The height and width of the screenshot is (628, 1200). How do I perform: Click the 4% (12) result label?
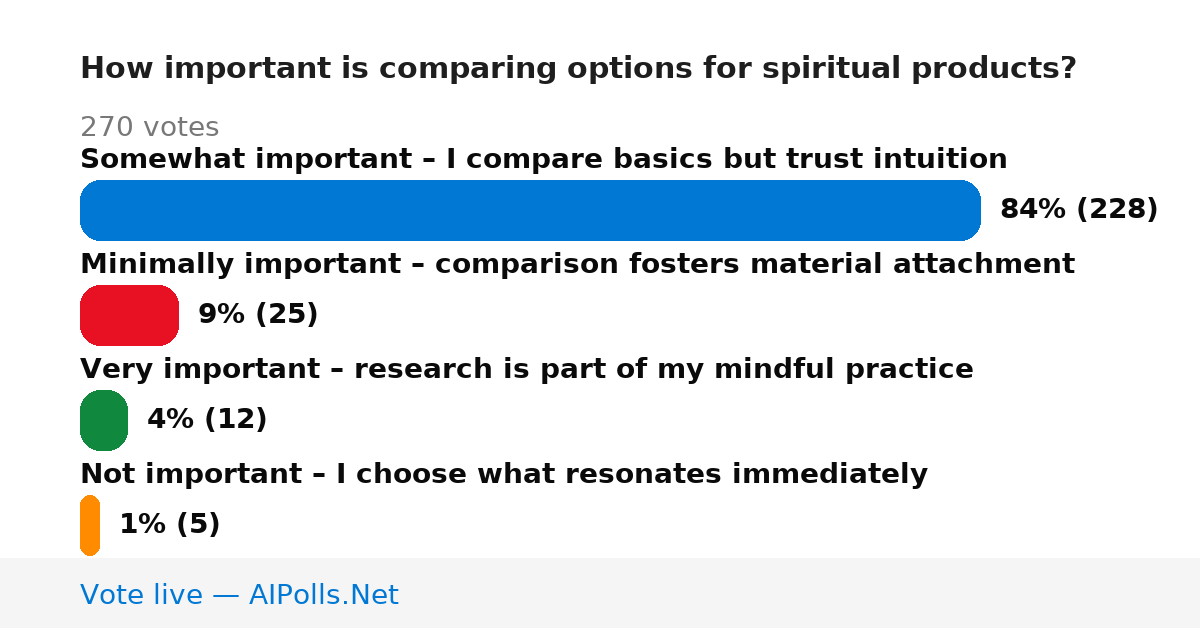point(207,419)
